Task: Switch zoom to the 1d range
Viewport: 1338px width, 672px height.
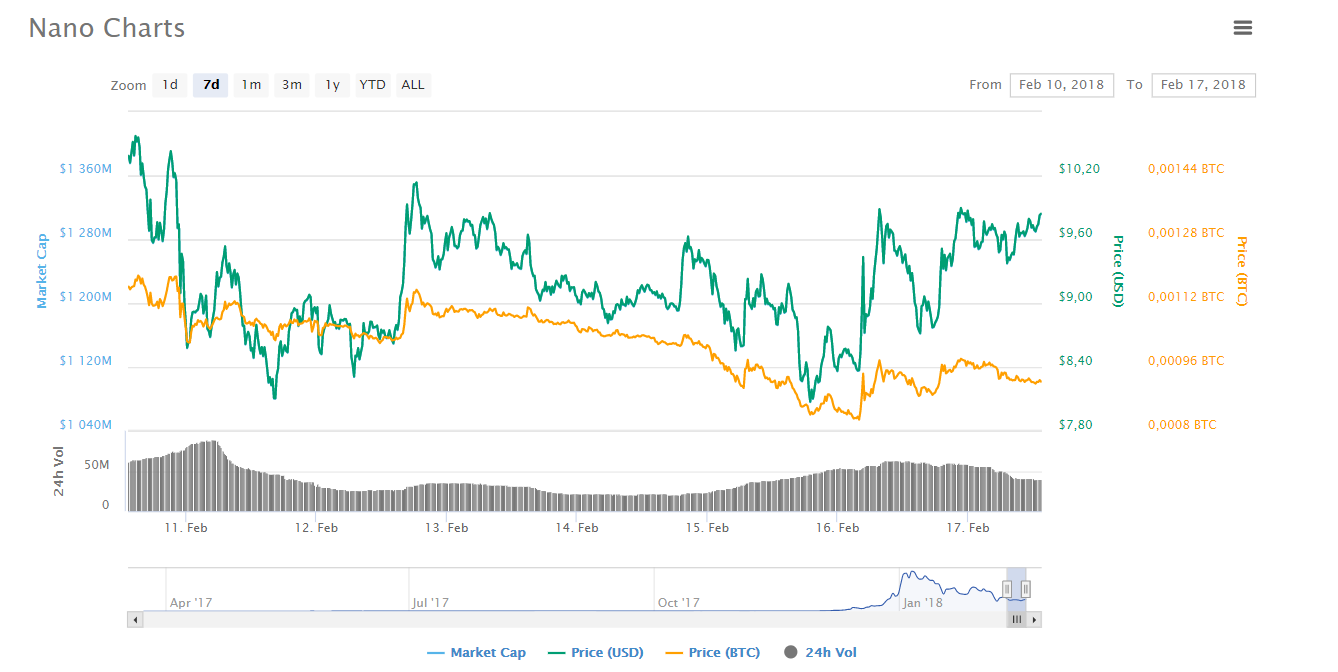Action: [170, 85]
